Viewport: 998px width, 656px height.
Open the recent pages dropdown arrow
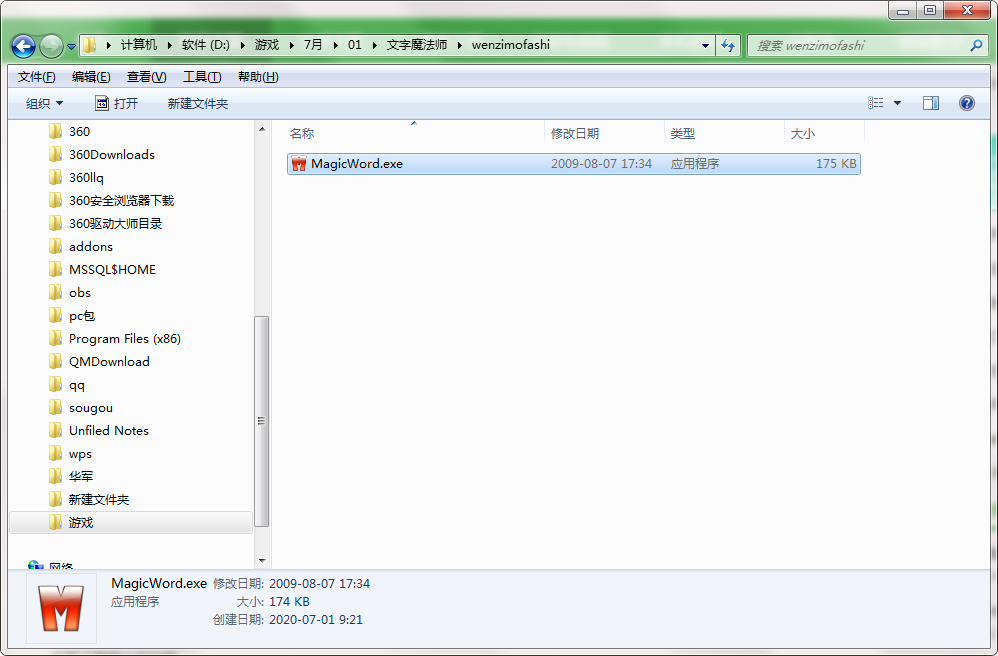click(x=71, y=46)
